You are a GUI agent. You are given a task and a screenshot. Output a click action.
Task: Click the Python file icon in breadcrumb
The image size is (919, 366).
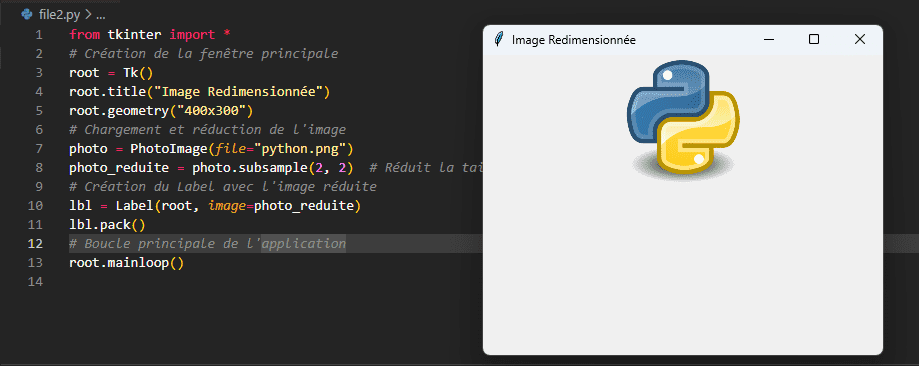coord(27,15)
